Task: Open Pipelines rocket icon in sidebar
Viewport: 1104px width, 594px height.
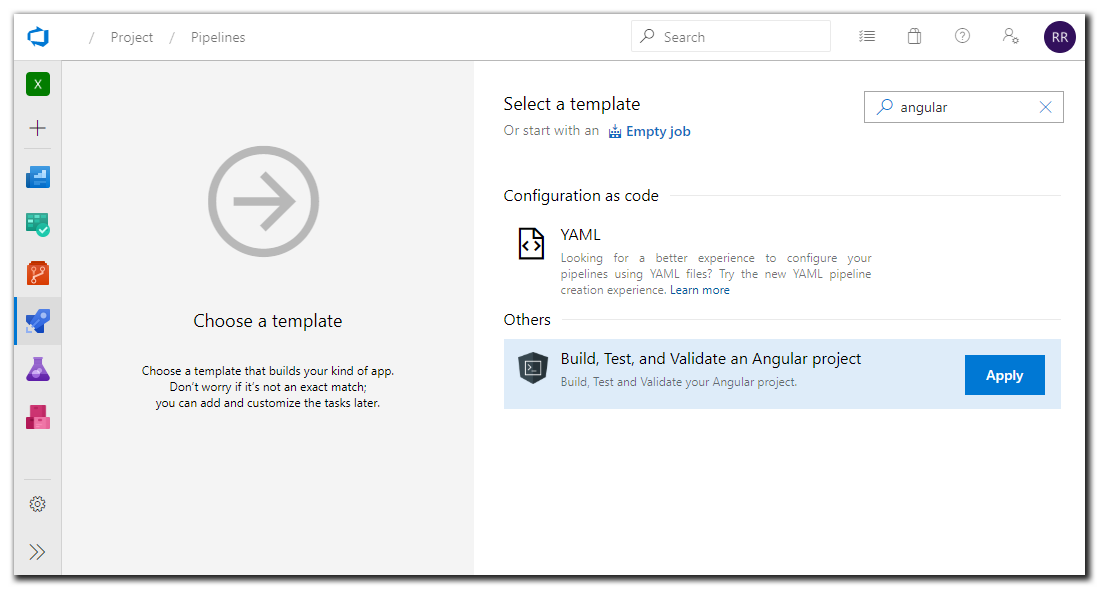Action: tap(38, 321)
